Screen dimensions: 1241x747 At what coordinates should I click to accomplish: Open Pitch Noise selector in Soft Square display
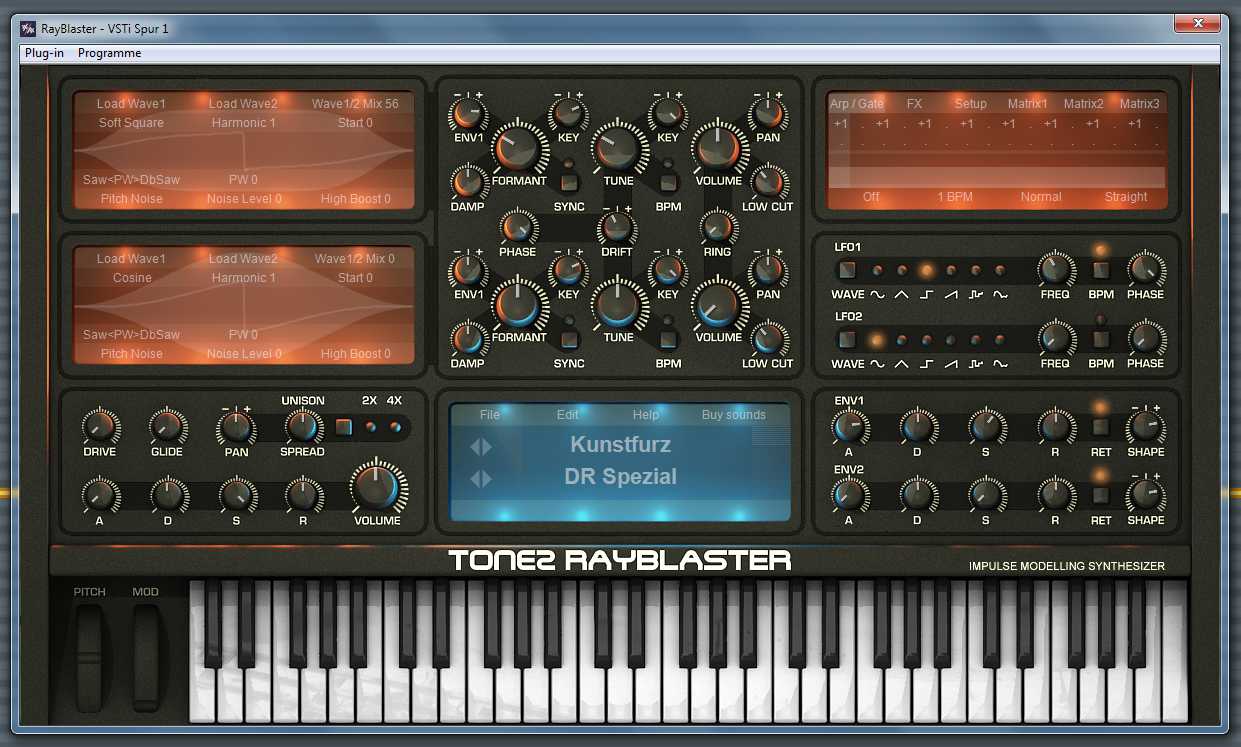131,199
